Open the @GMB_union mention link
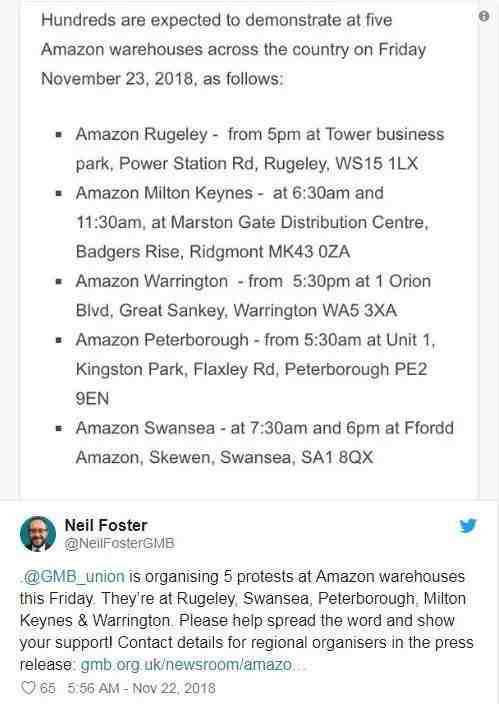This screenshot has width=499, height=704. pyautogui.click(x=74, y=576)
